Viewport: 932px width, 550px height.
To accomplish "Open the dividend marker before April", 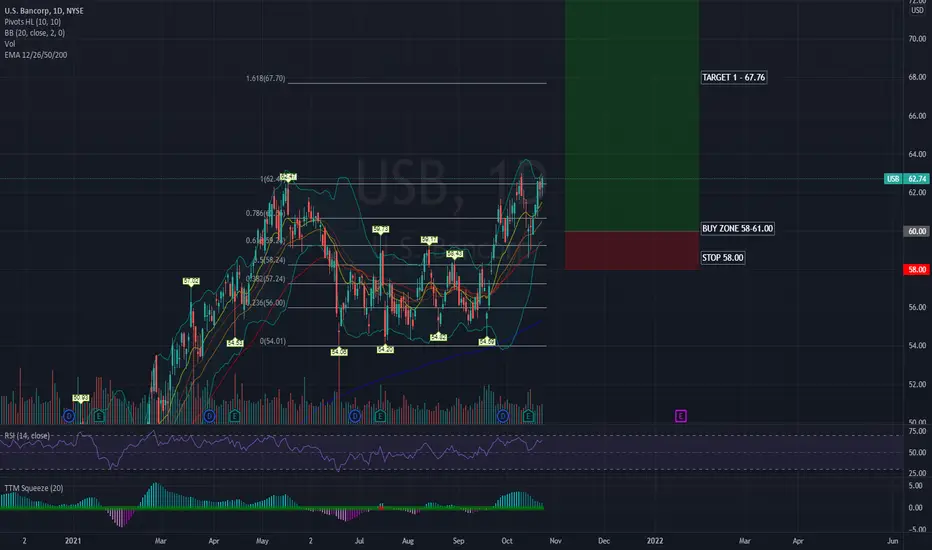I will tap(209, 416).
